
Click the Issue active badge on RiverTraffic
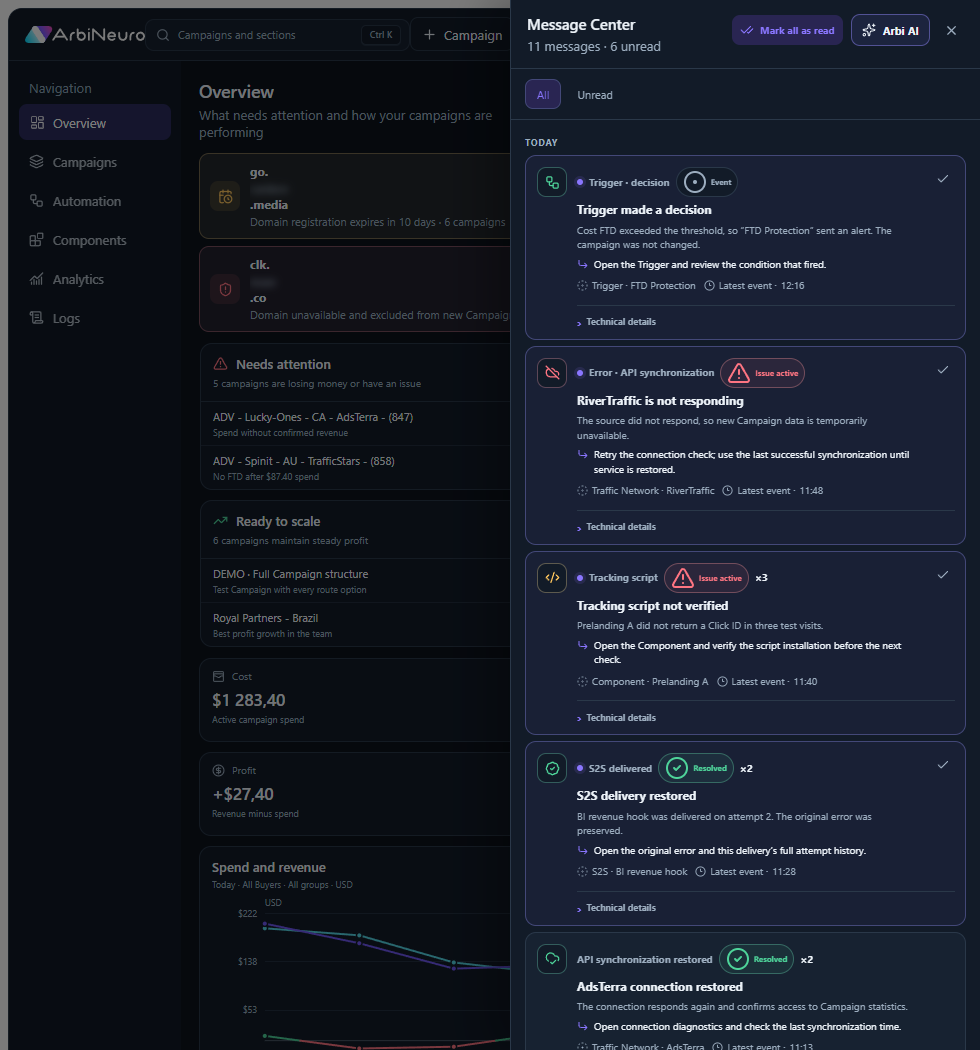coord(762,373)
